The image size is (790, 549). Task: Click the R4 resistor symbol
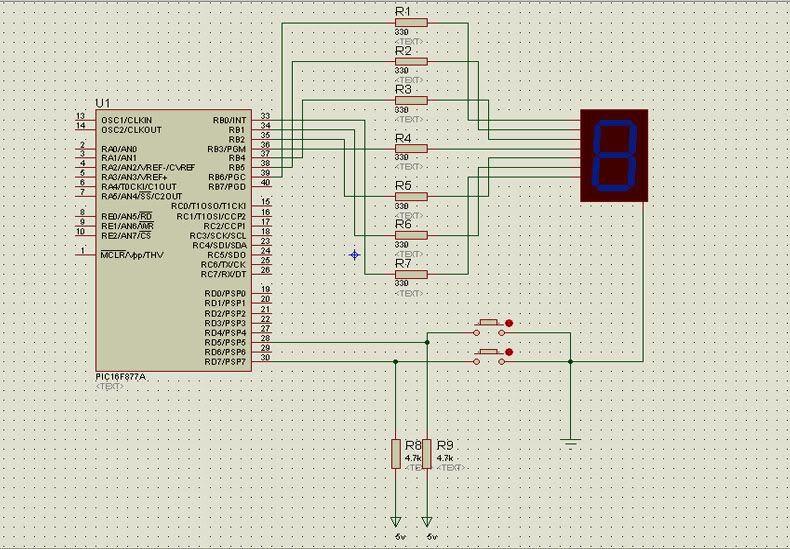(x=410, y=149)
